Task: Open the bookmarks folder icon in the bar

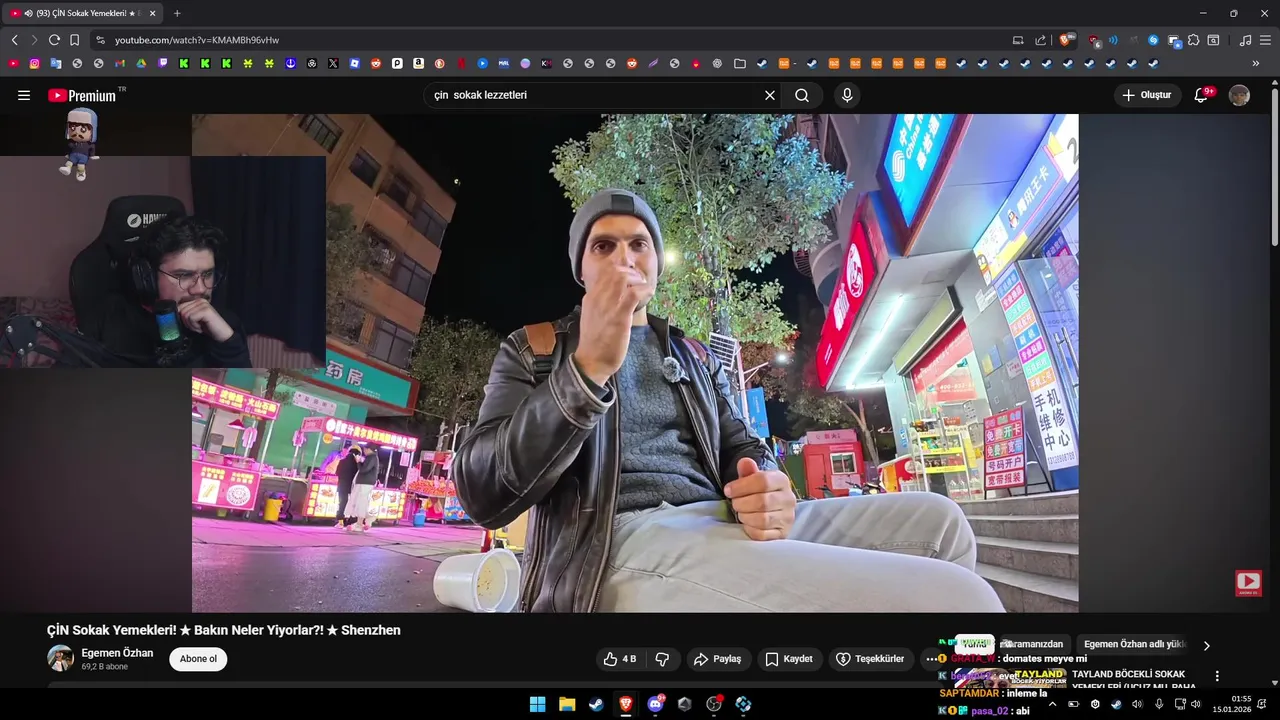Action: click(x=739, y=63)
